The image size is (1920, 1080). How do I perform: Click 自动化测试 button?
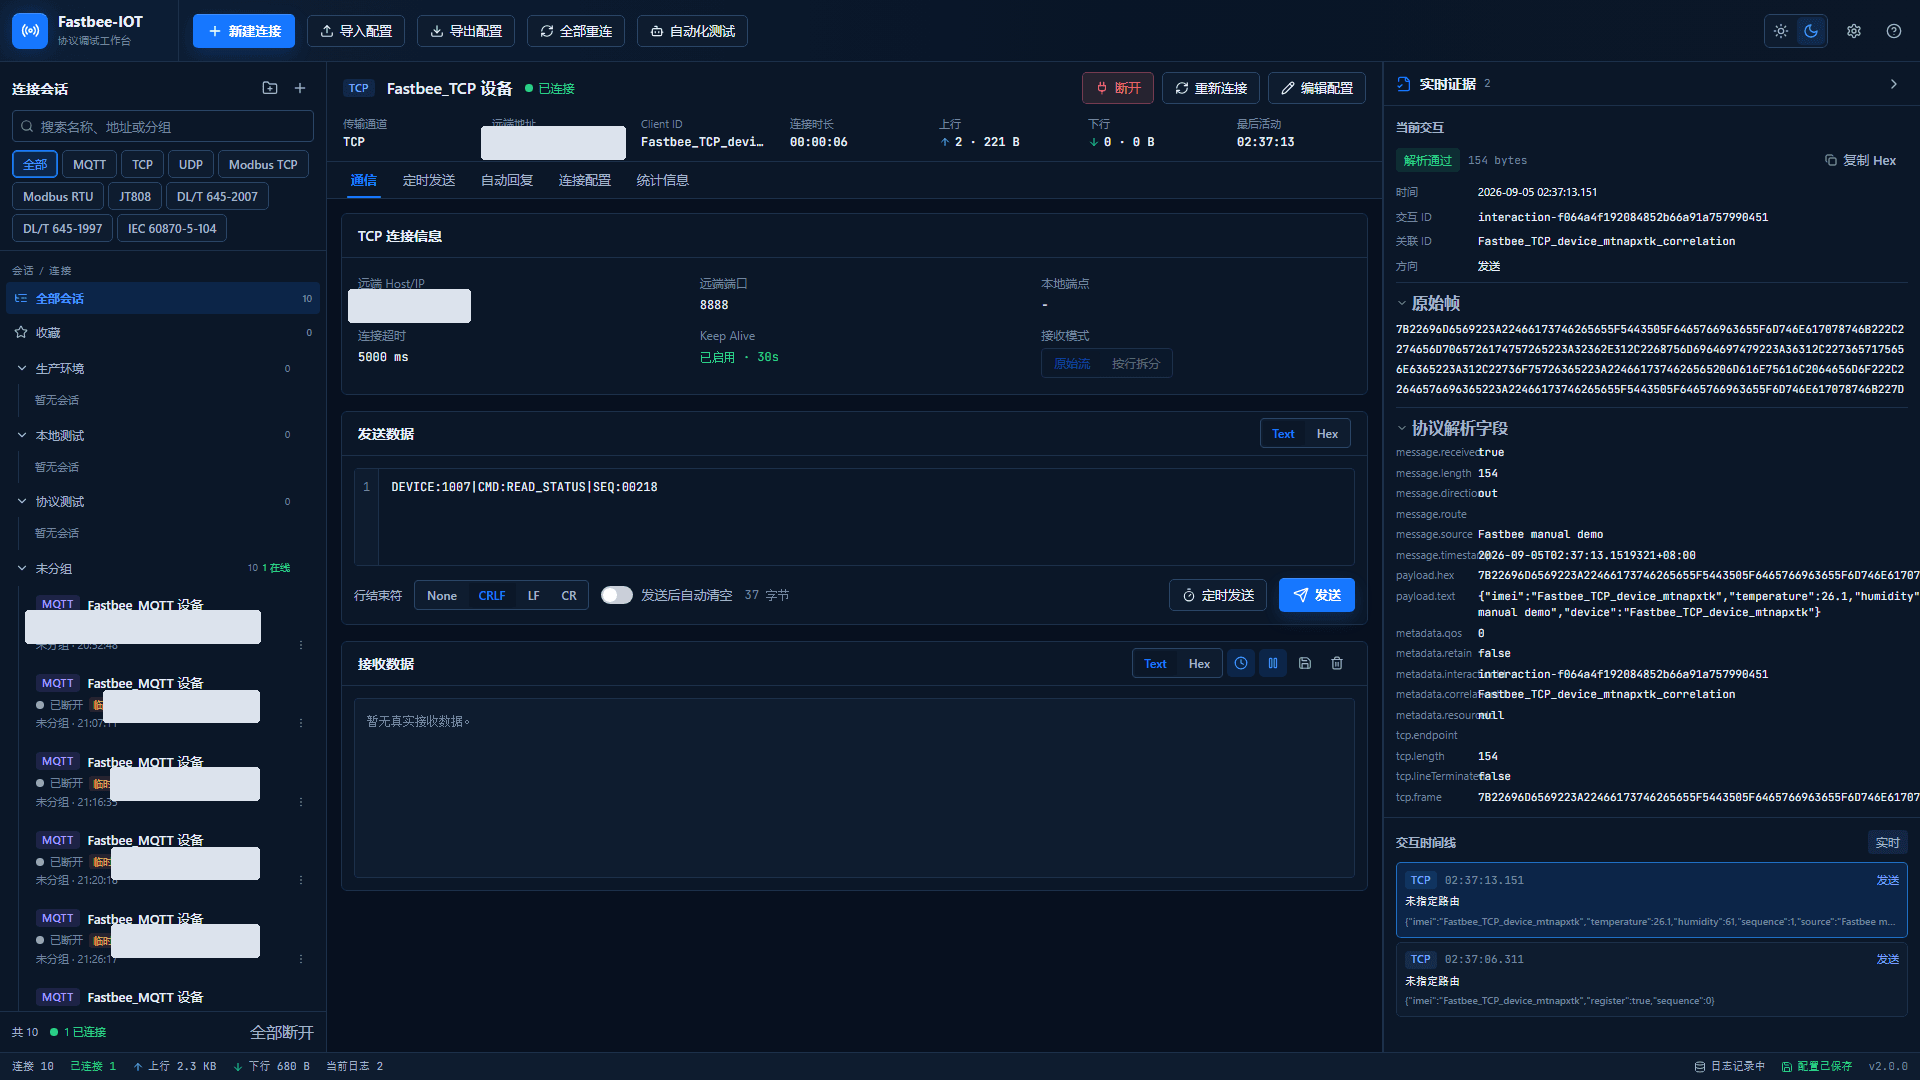[x=692, y=31]
